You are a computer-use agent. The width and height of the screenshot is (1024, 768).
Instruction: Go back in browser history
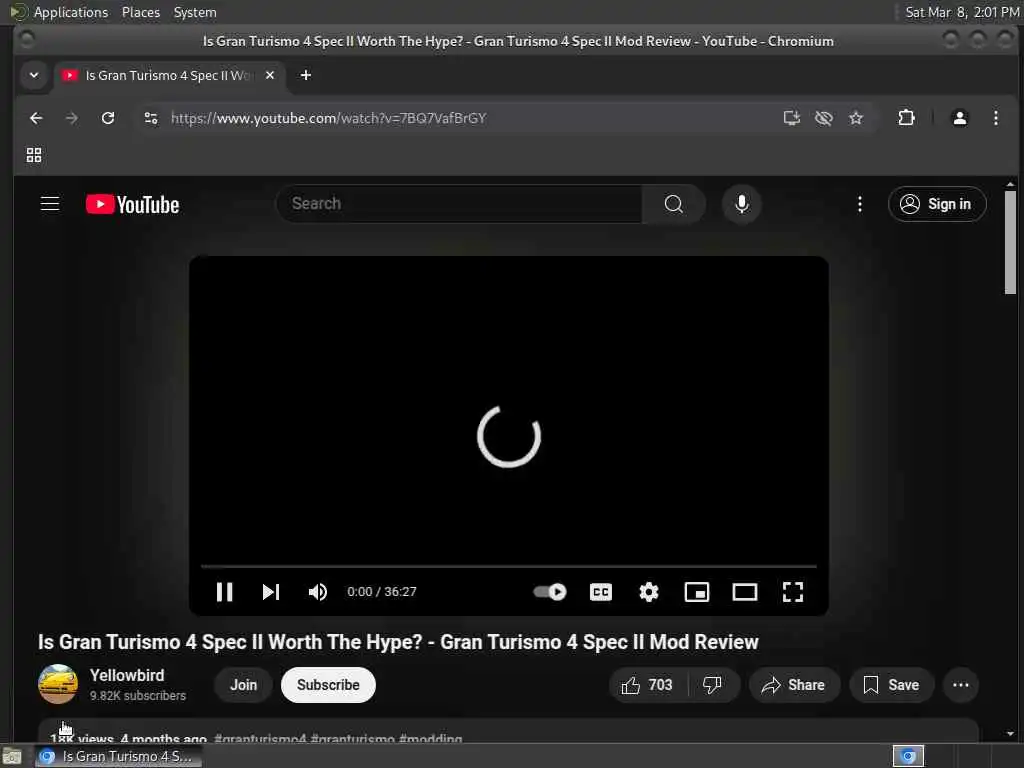(x=37, y=118)
